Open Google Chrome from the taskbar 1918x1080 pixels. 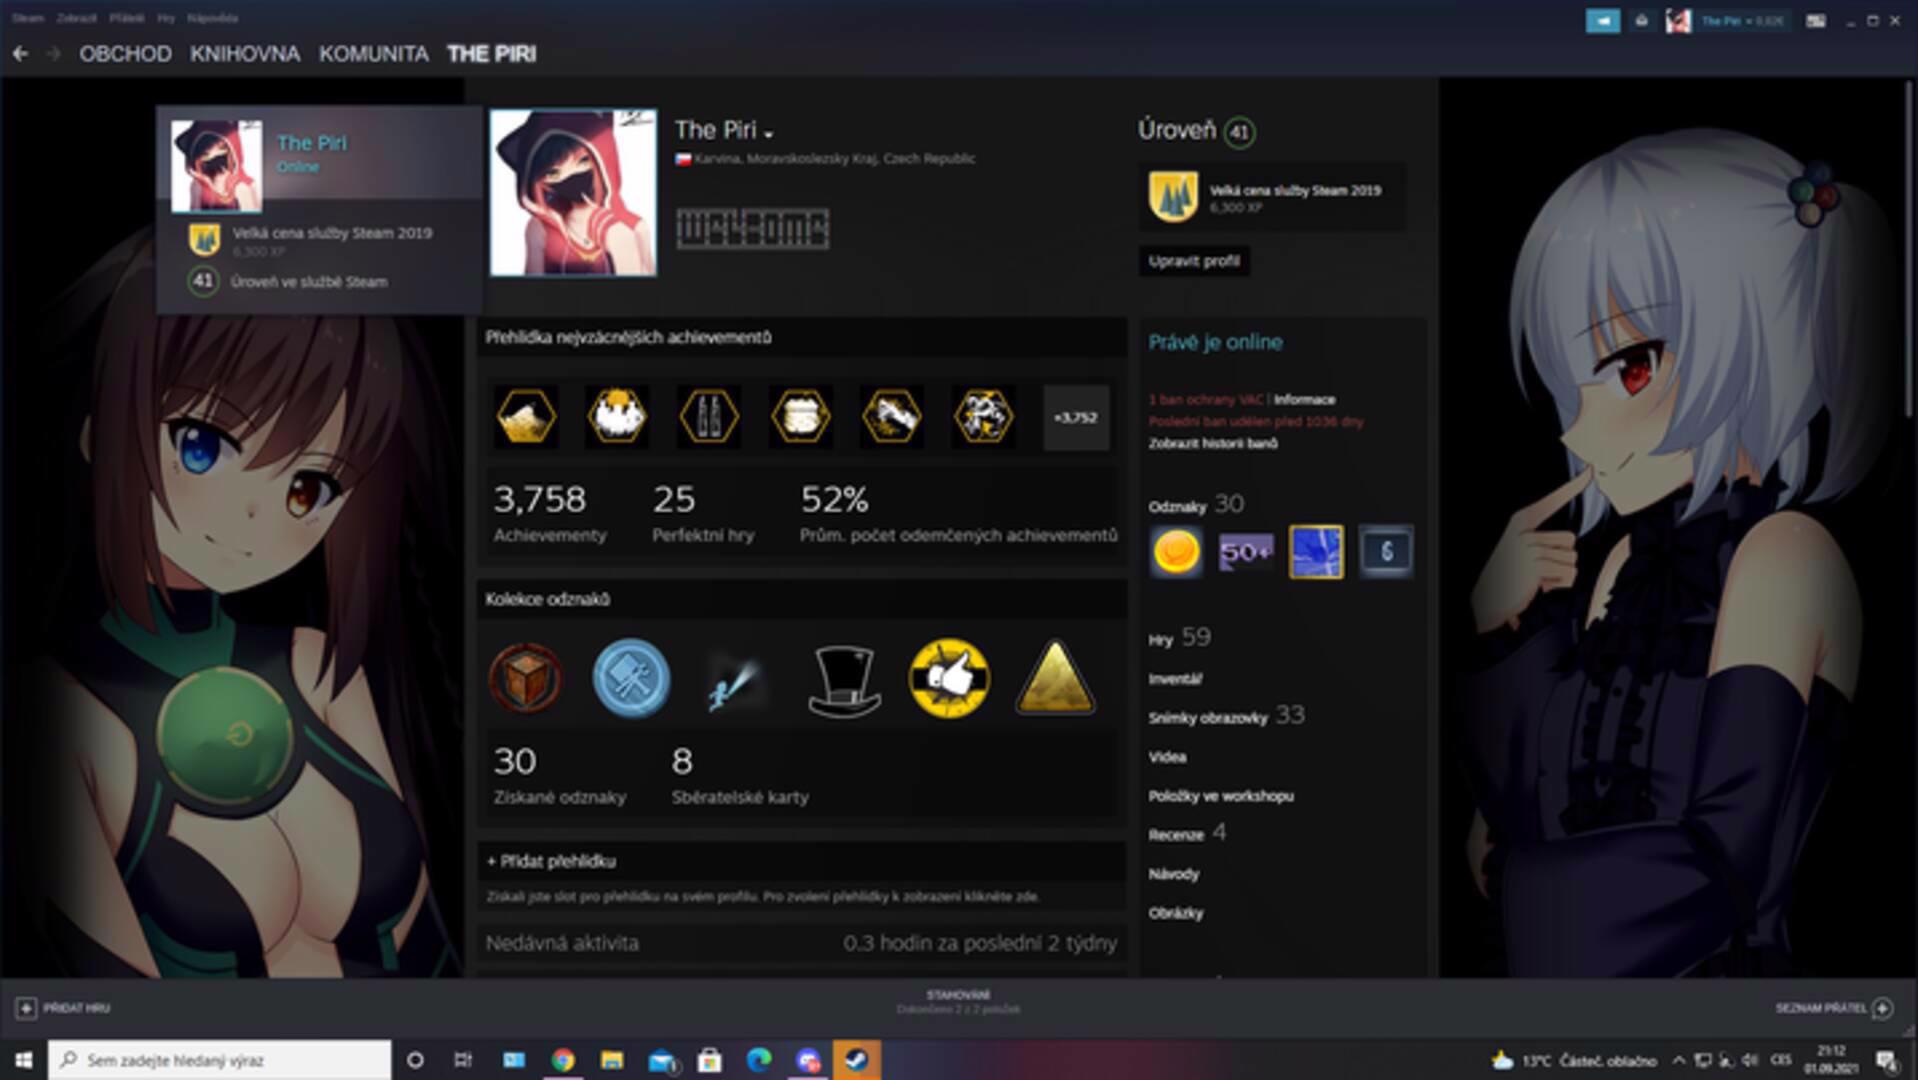(x=563, y=1060)
